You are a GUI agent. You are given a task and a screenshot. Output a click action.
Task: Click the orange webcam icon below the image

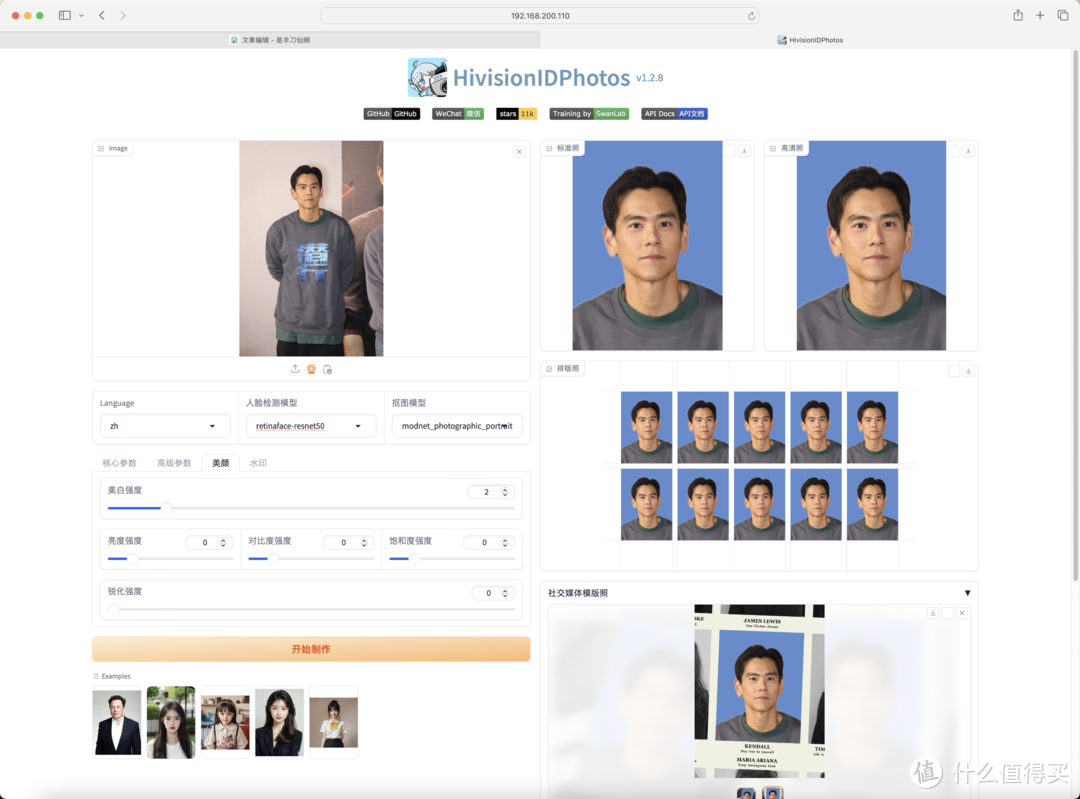[311, 369]
